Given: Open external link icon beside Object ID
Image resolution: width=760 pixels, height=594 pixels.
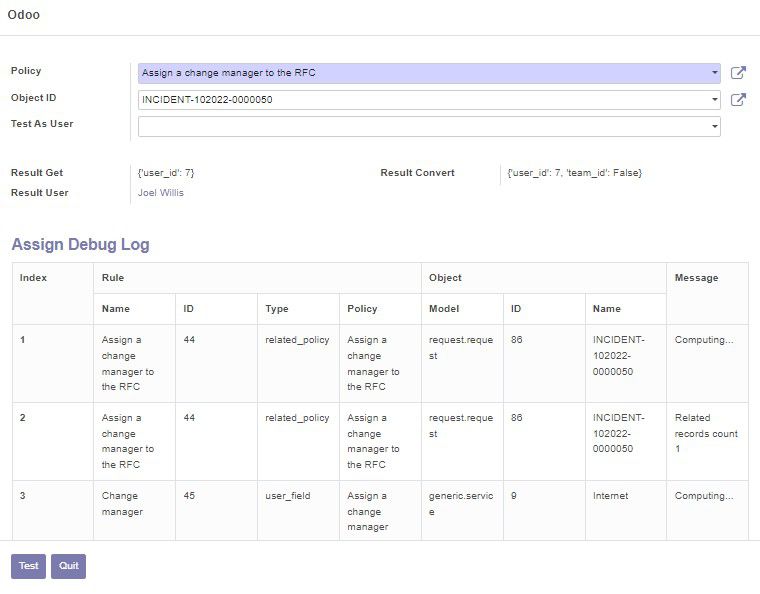Looking at the screenshot, I should (738, 100).
